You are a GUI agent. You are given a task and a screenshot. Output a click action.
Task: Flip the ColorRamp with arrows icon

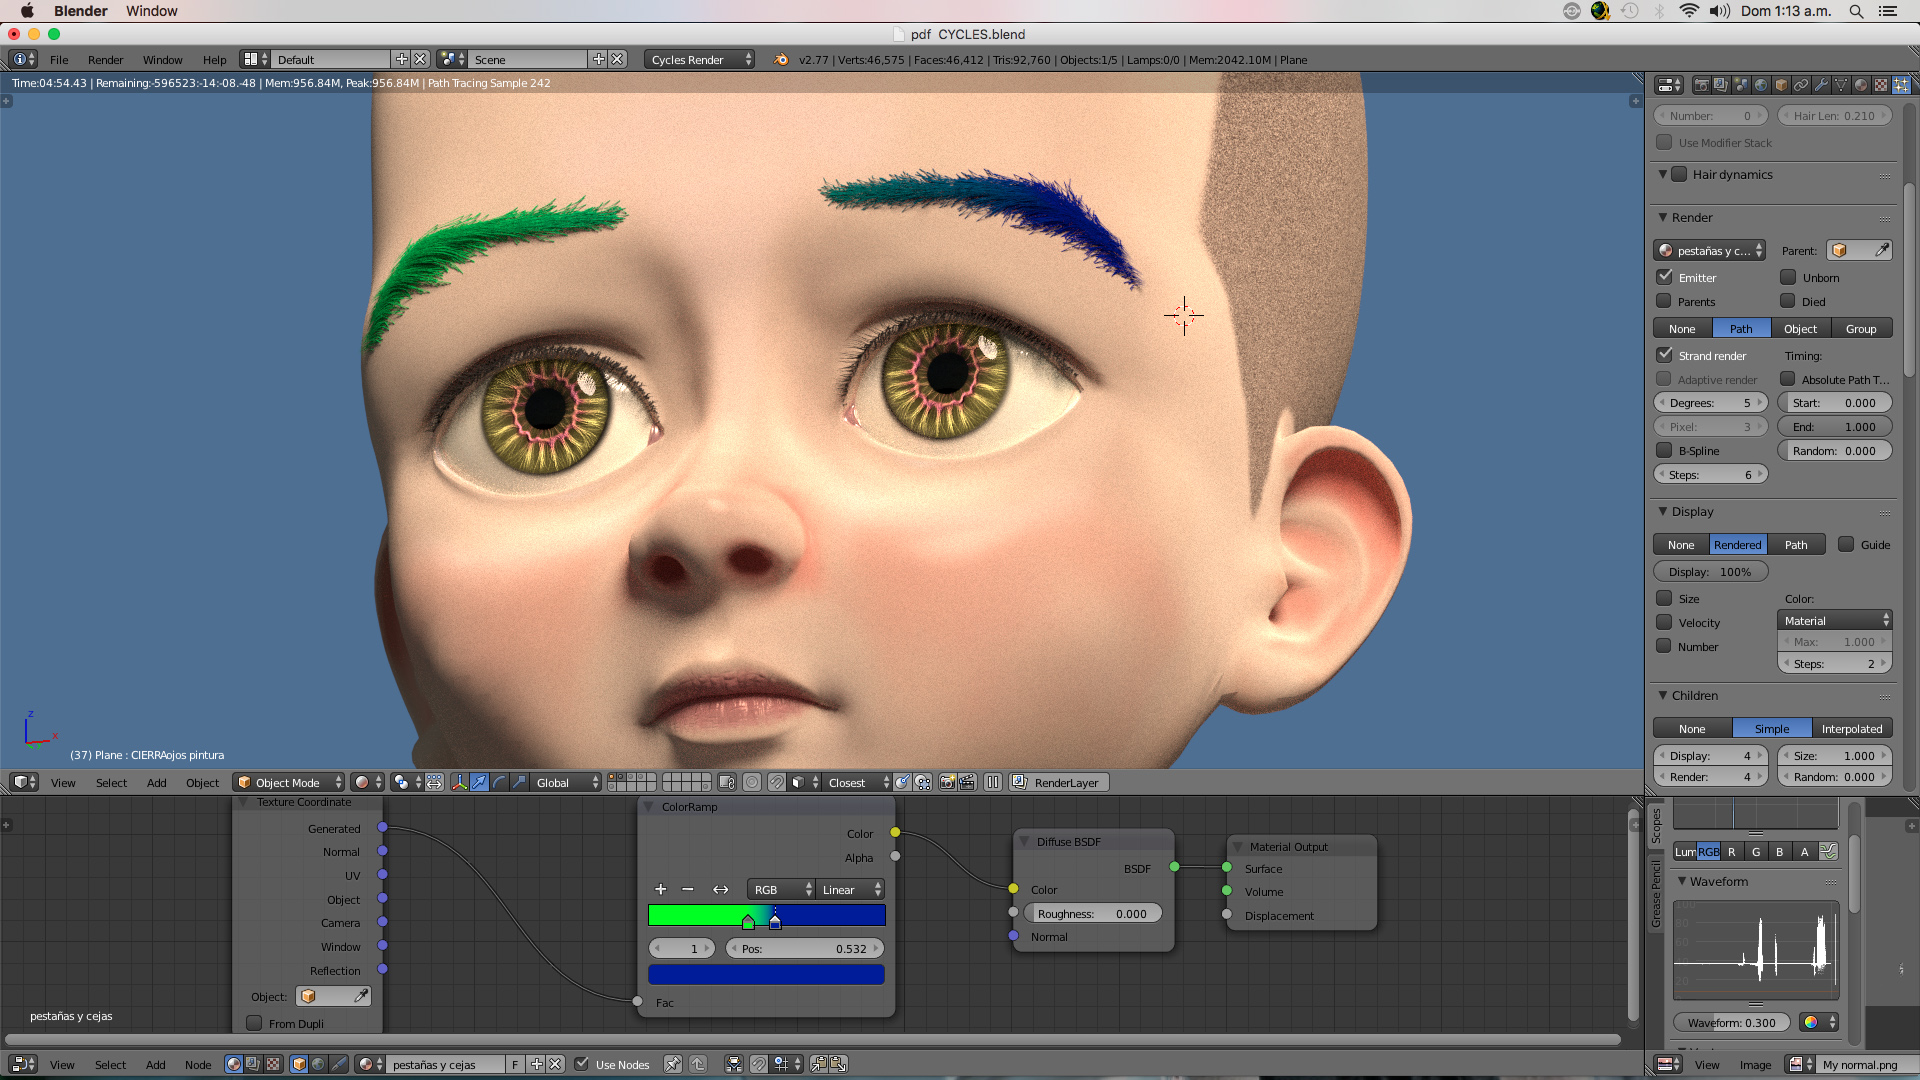(720, 889)
